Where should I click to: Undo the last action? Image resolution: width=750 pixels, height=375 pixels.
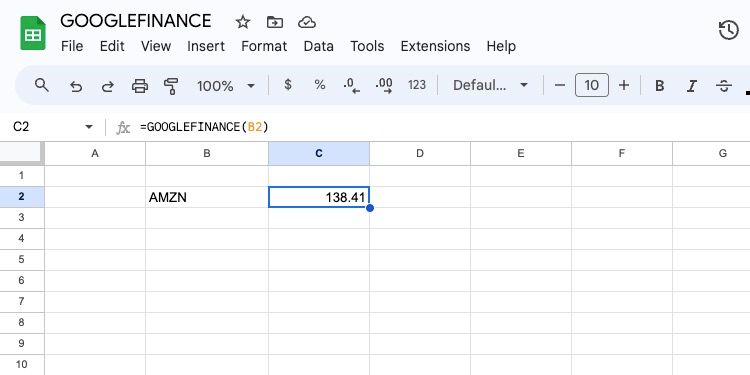click(76, 86)
